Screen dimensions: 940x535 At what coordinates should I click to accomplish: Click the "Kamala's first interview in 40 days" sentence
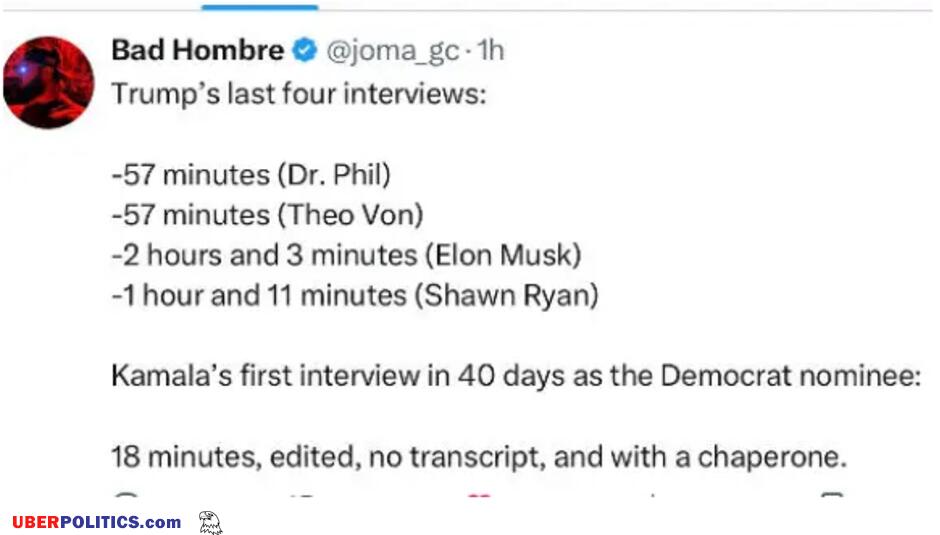point(516,376)
